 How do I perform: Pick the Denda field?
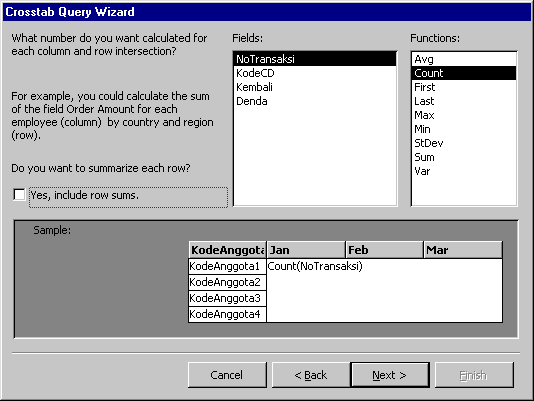[x=315, y=101]
